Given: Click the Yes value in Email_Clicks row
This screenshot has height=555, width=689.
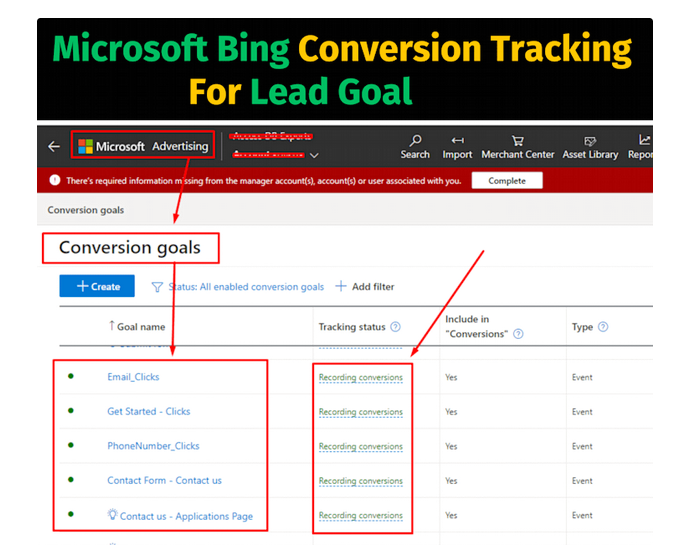Looking at the screenshot, I should click(x=451, y=377).
